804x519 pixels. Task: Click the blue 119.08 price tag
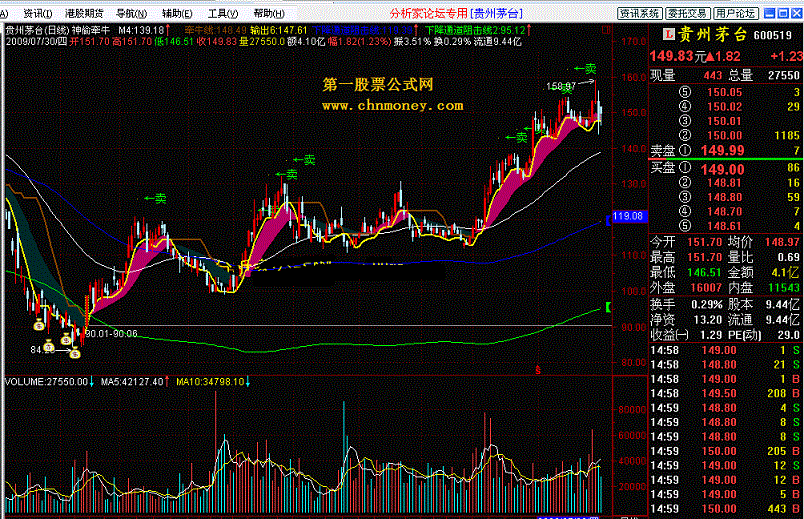click(630, 216)
